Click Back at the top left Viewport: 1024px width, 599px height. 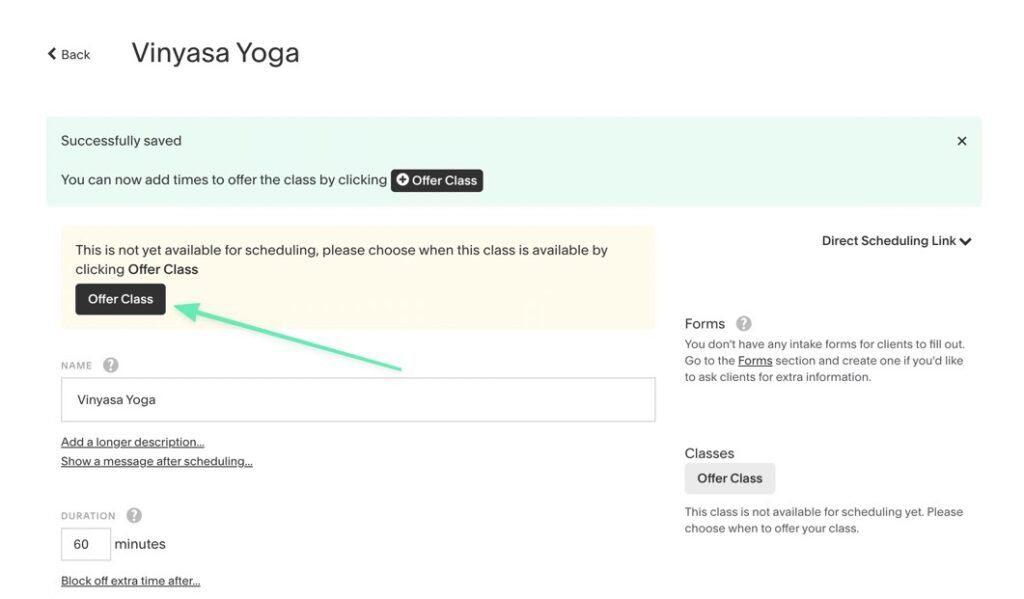tap(74, 54)
